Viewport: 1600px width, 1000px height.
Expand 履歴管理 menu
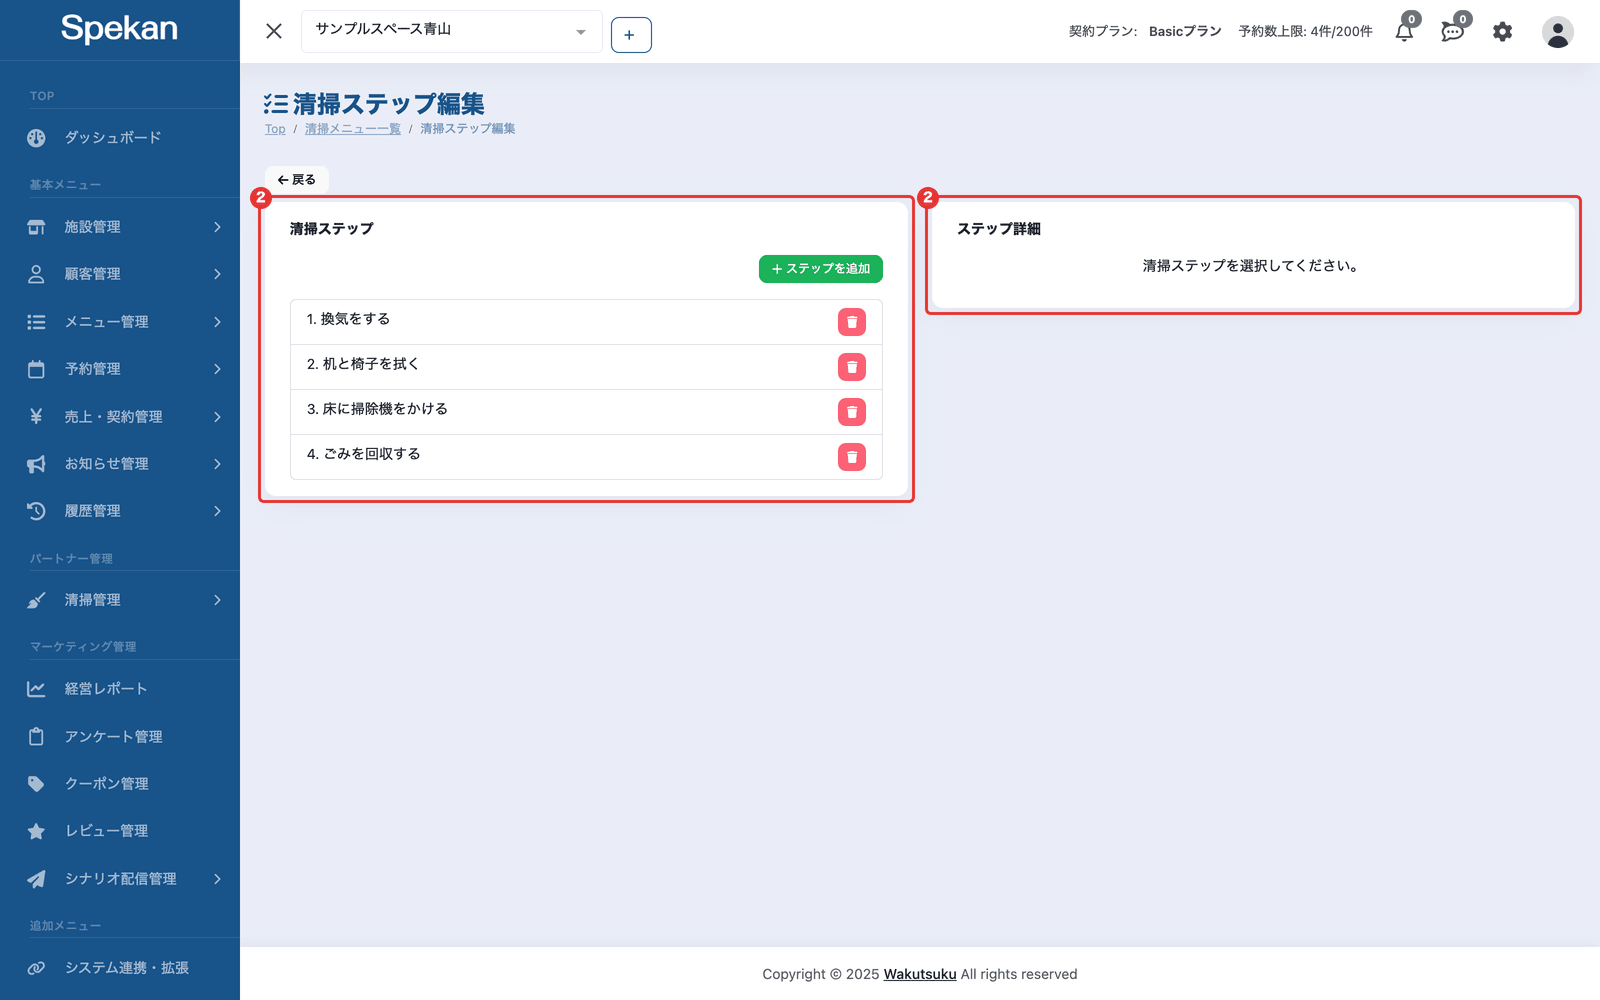pos(120,511)
